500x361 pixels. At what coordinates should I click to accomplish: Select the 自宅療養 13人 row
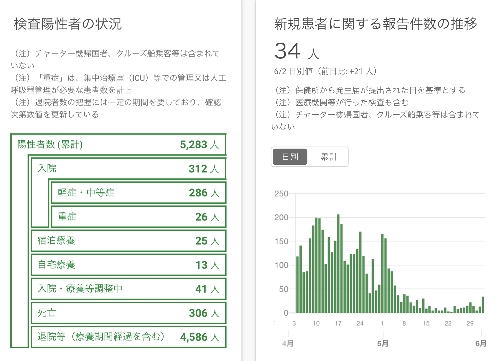tap(128, 265)
